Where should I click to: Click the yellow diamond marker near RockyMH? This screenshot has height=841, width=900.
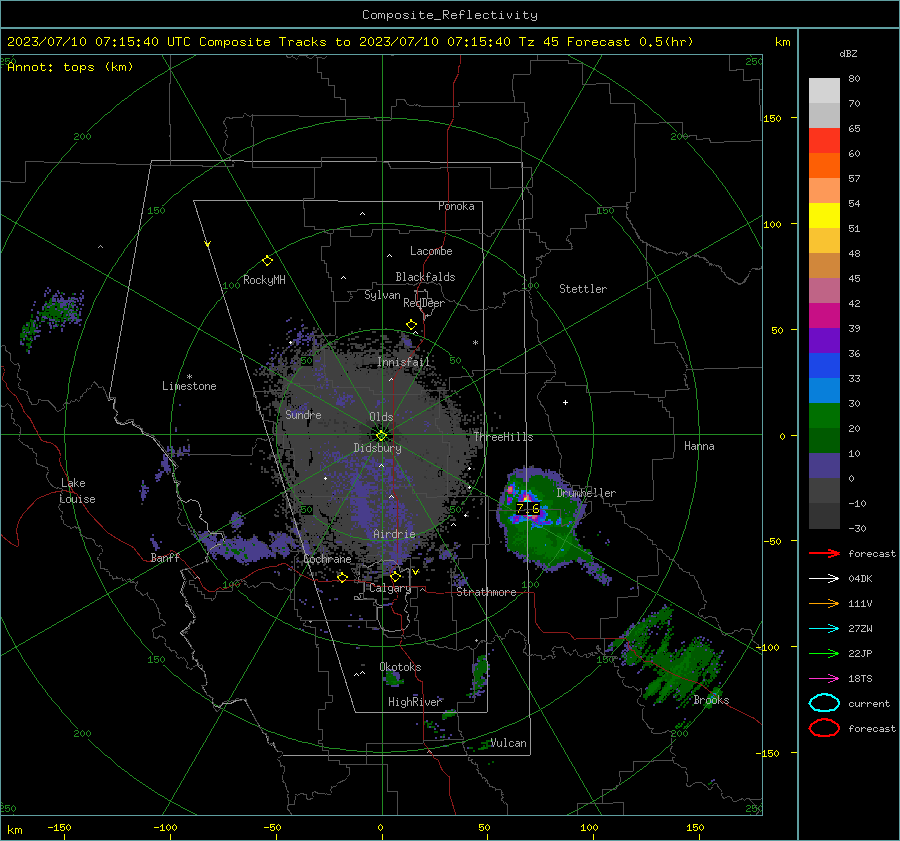[267, 261]
